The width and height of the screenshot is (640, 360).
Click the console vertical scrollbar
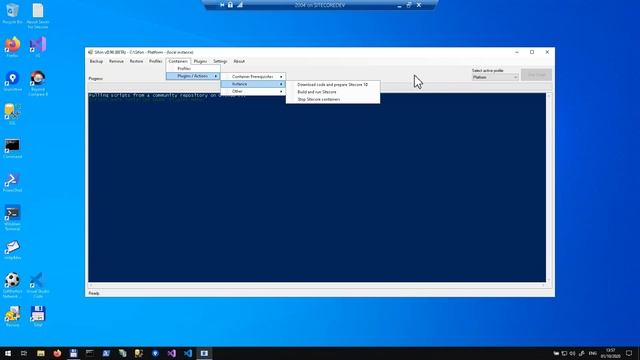click(x=549, y=187)
